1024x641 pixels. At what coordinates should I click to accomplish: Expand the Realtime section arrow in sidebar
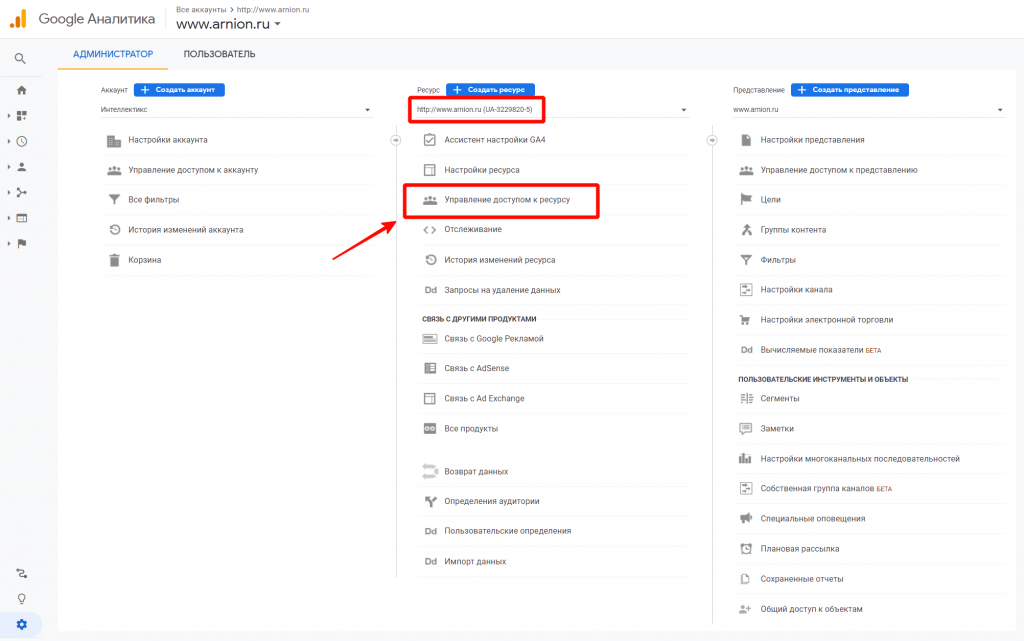[x=8, y=141]
